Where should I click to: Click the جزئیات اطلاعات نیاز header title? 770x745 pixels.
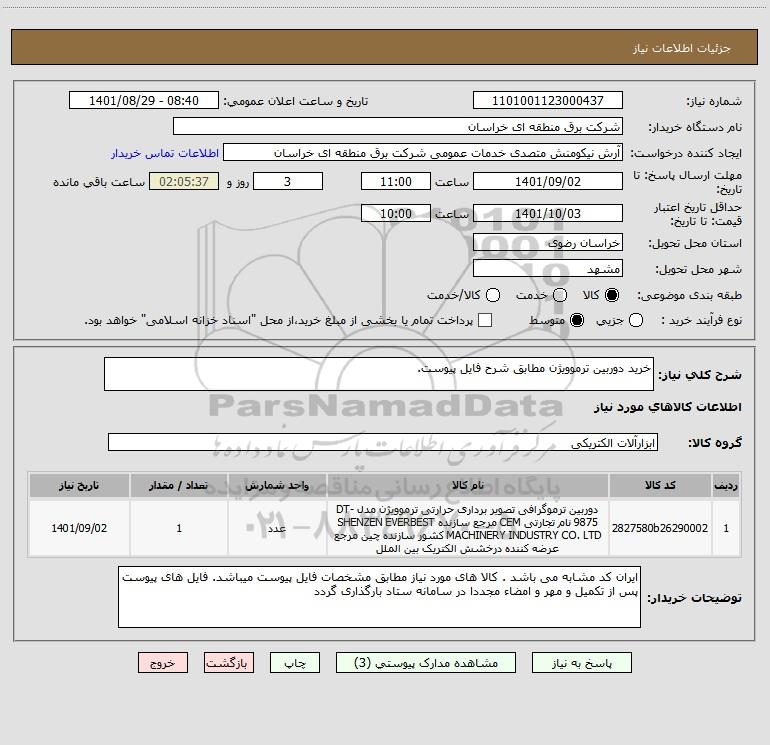[x=681, y=48]
